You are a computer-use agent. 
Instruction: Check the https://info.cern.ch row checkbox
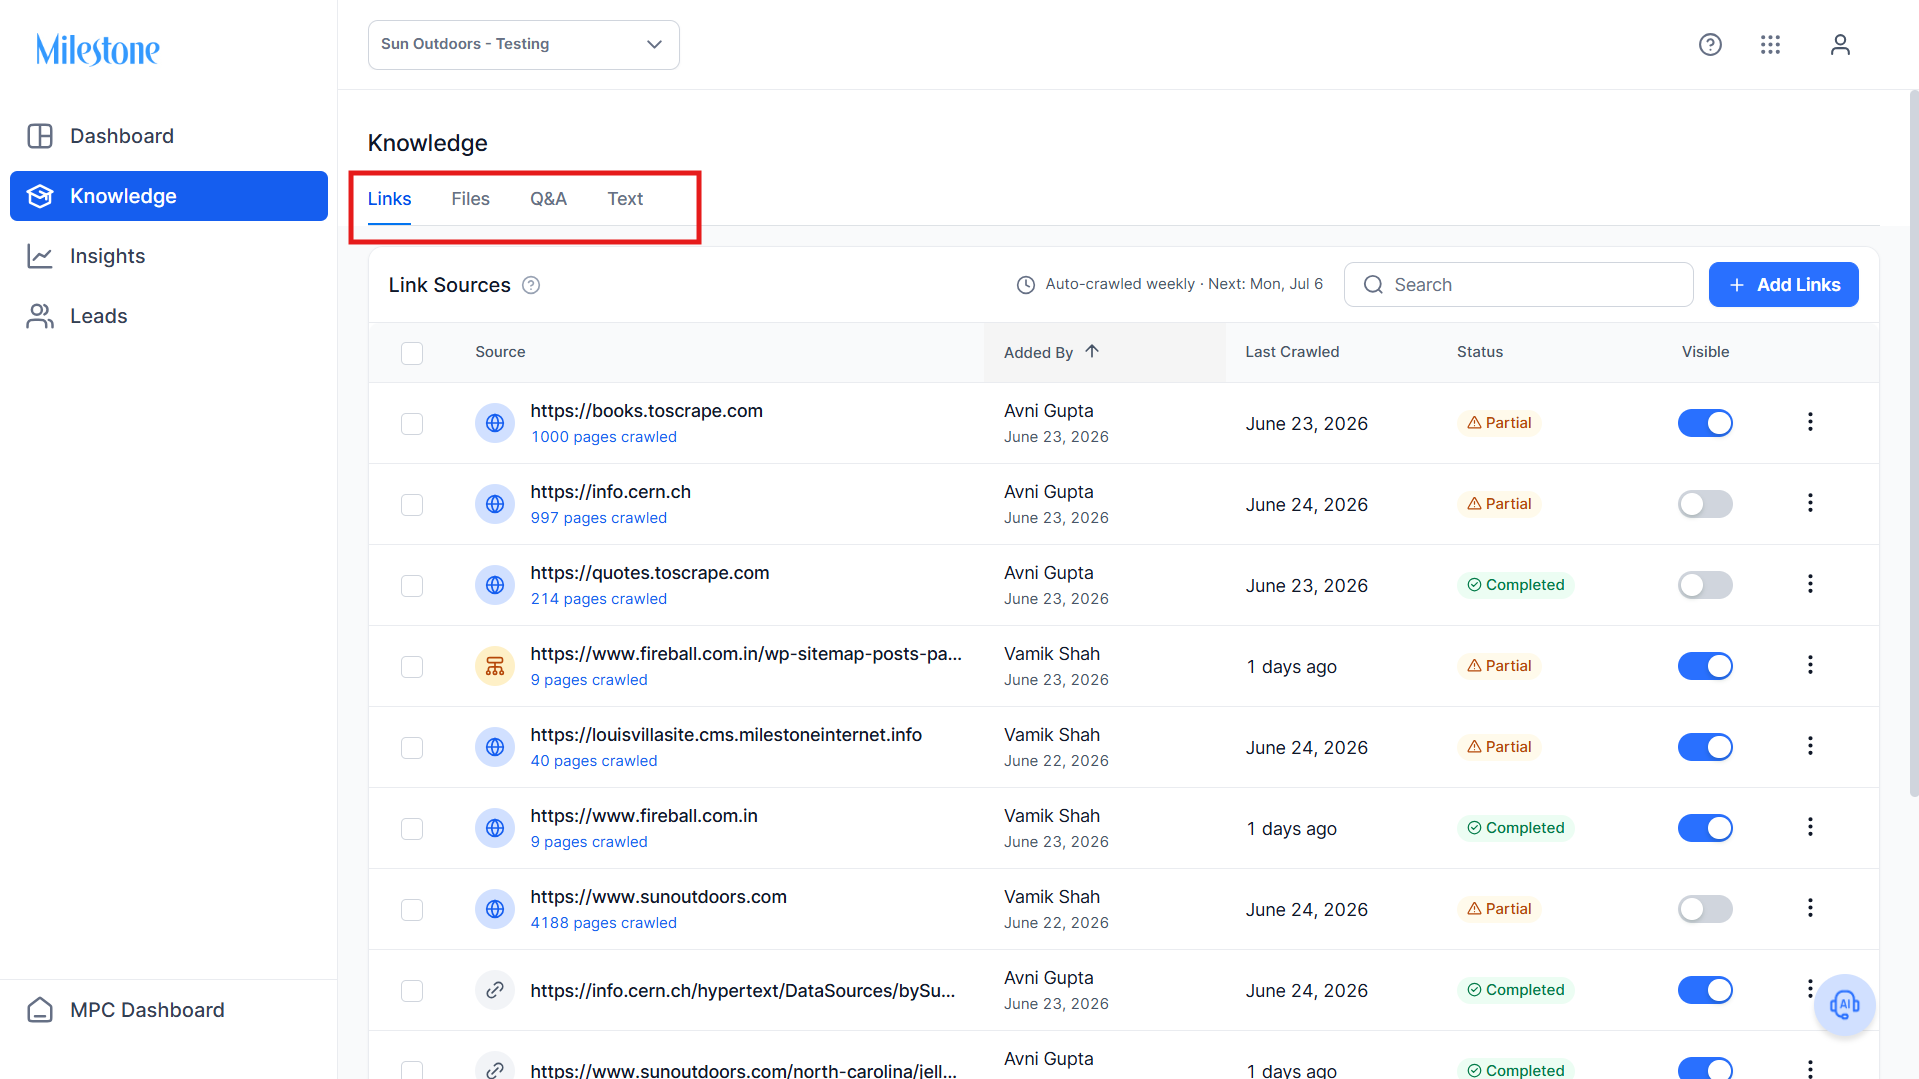point(412,505)
